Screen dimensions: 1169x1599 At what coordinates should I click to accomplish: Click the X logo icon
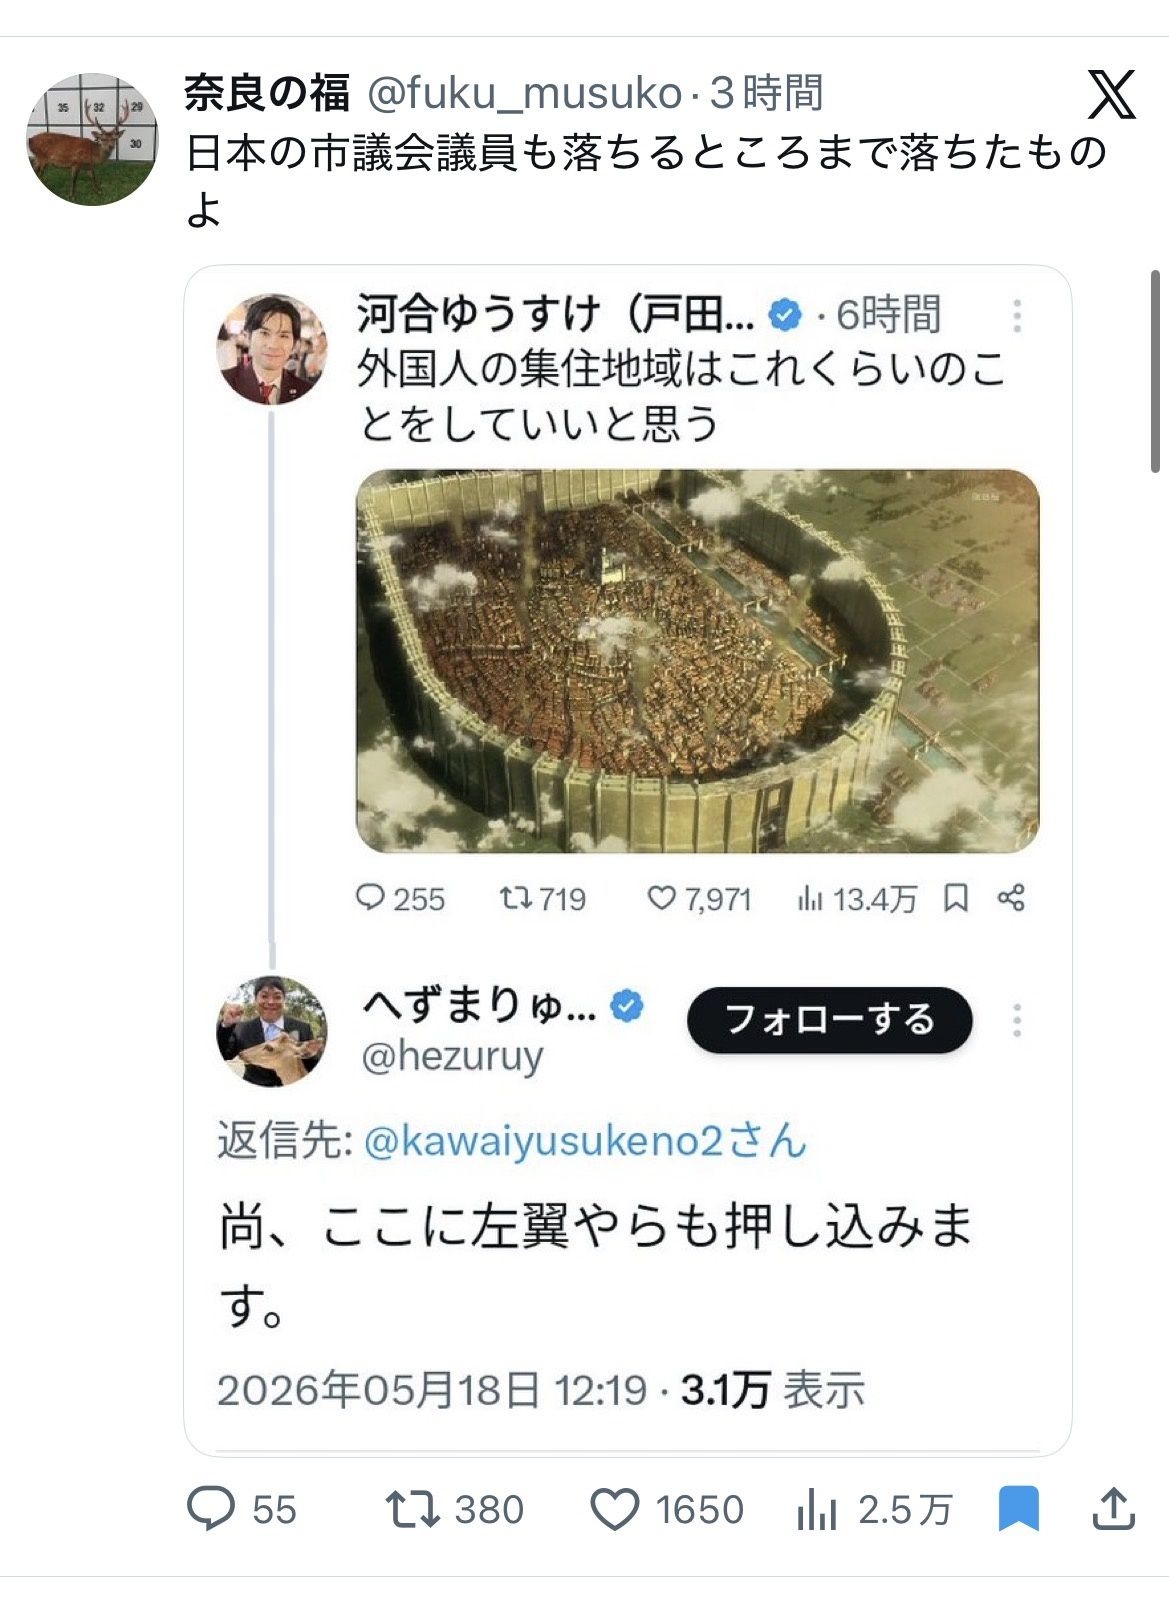click(1111, 94)
